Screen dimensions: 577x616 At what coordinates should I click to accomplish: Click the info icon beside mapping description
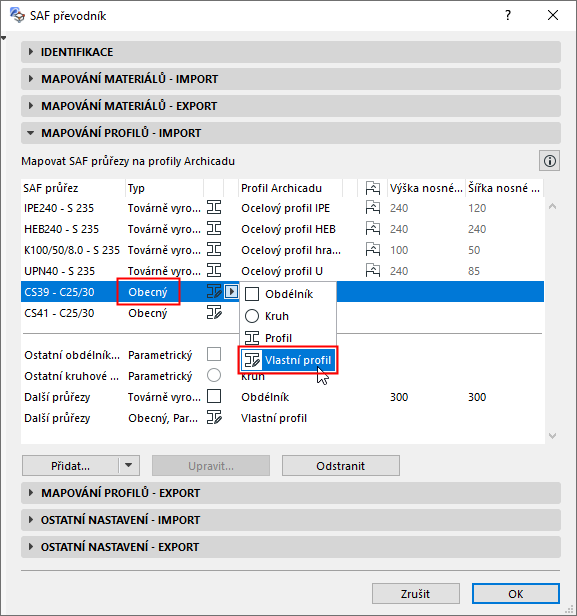click(550, 161)
